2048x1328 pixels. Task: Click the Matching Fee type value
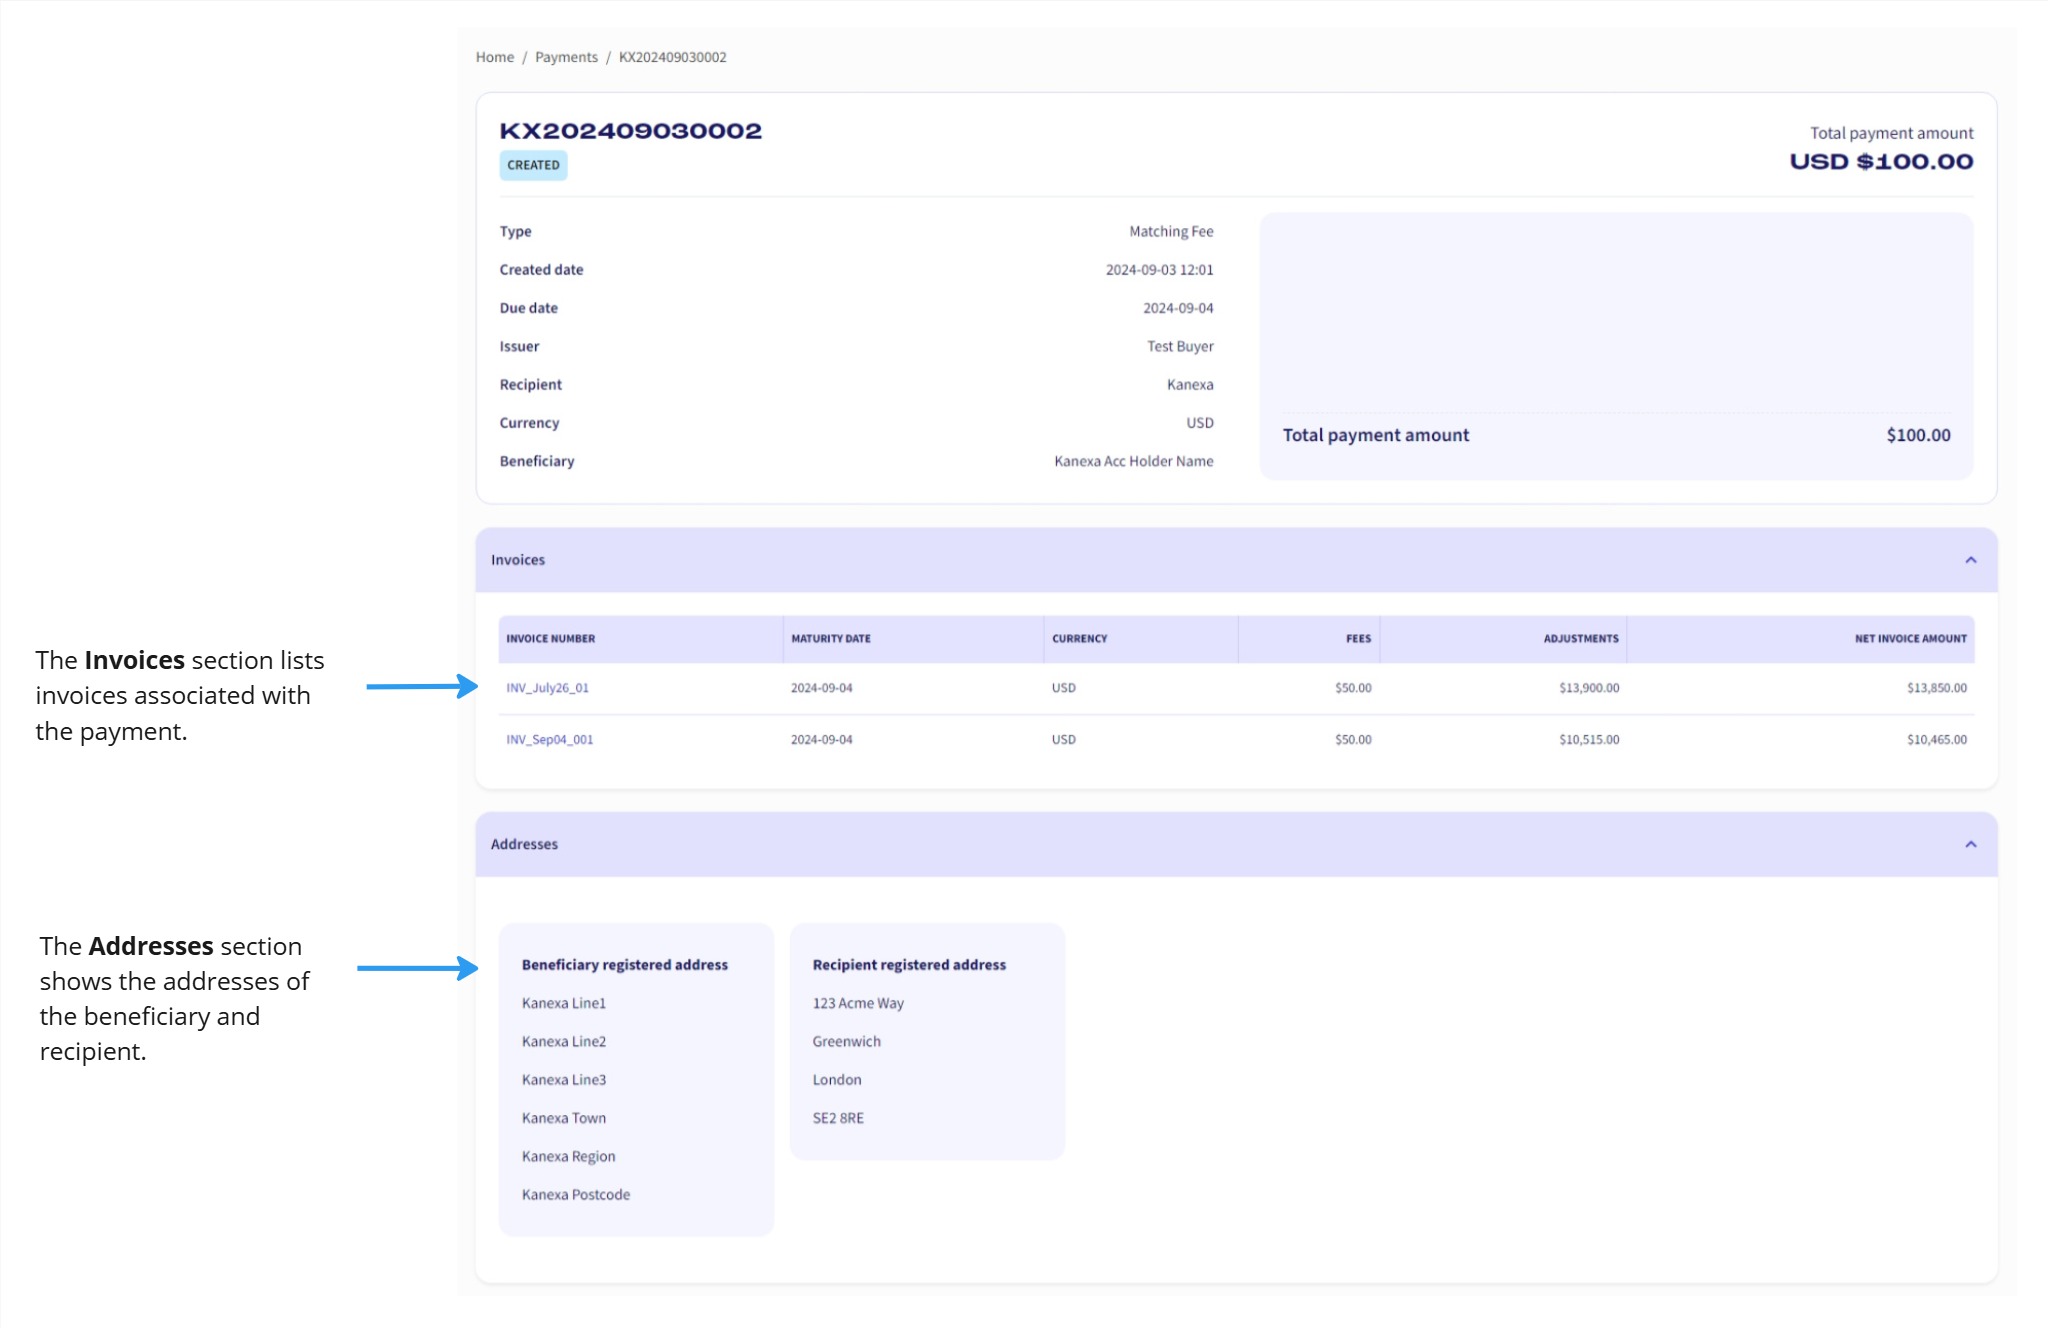point(1171,231)
